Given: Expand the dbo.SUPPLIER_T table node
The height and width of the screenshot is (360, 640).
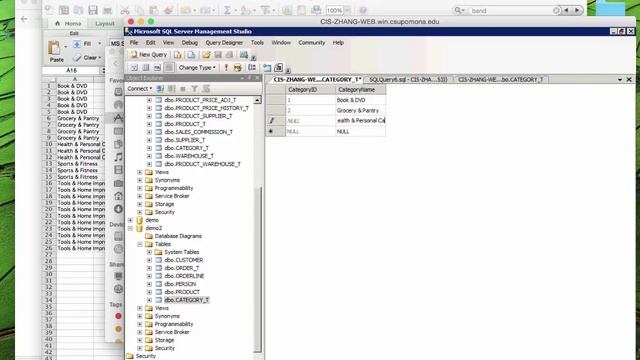Looking at the screenshot, I should pos(149,140).
